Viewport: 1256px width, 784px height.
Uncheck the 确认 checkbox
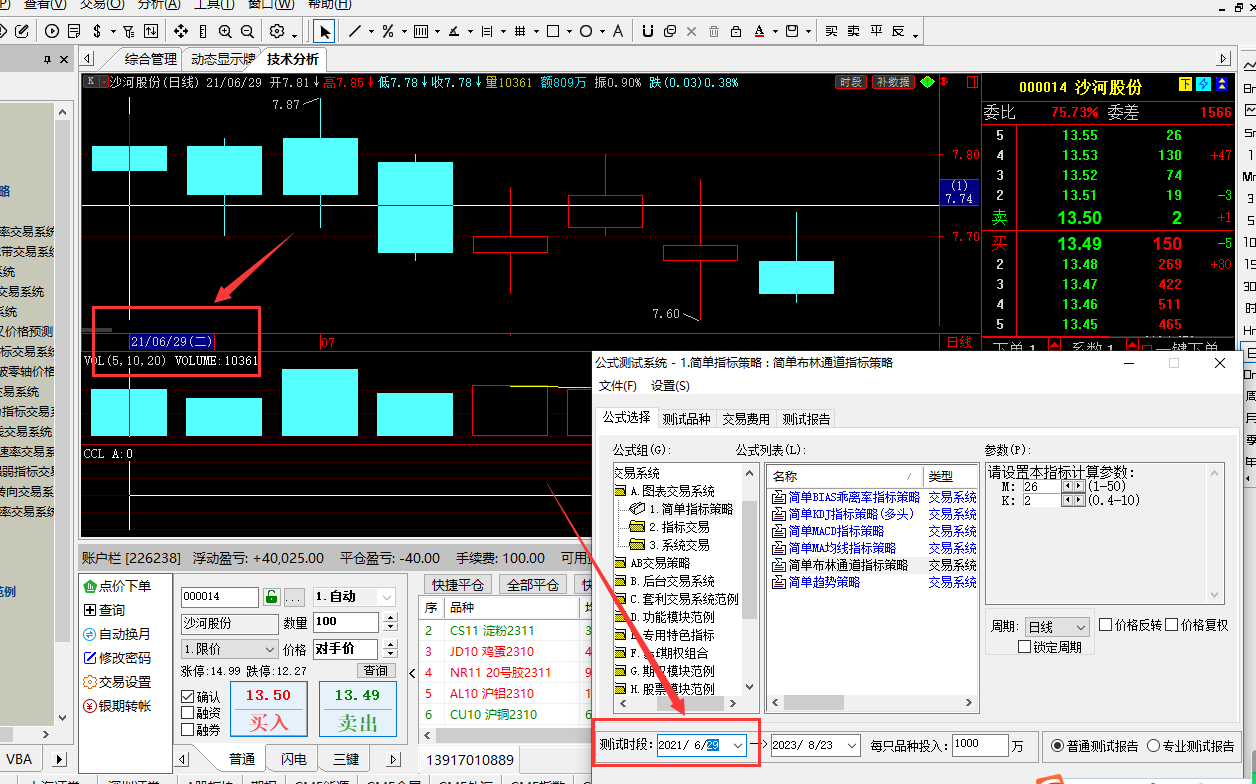point(188,696)
